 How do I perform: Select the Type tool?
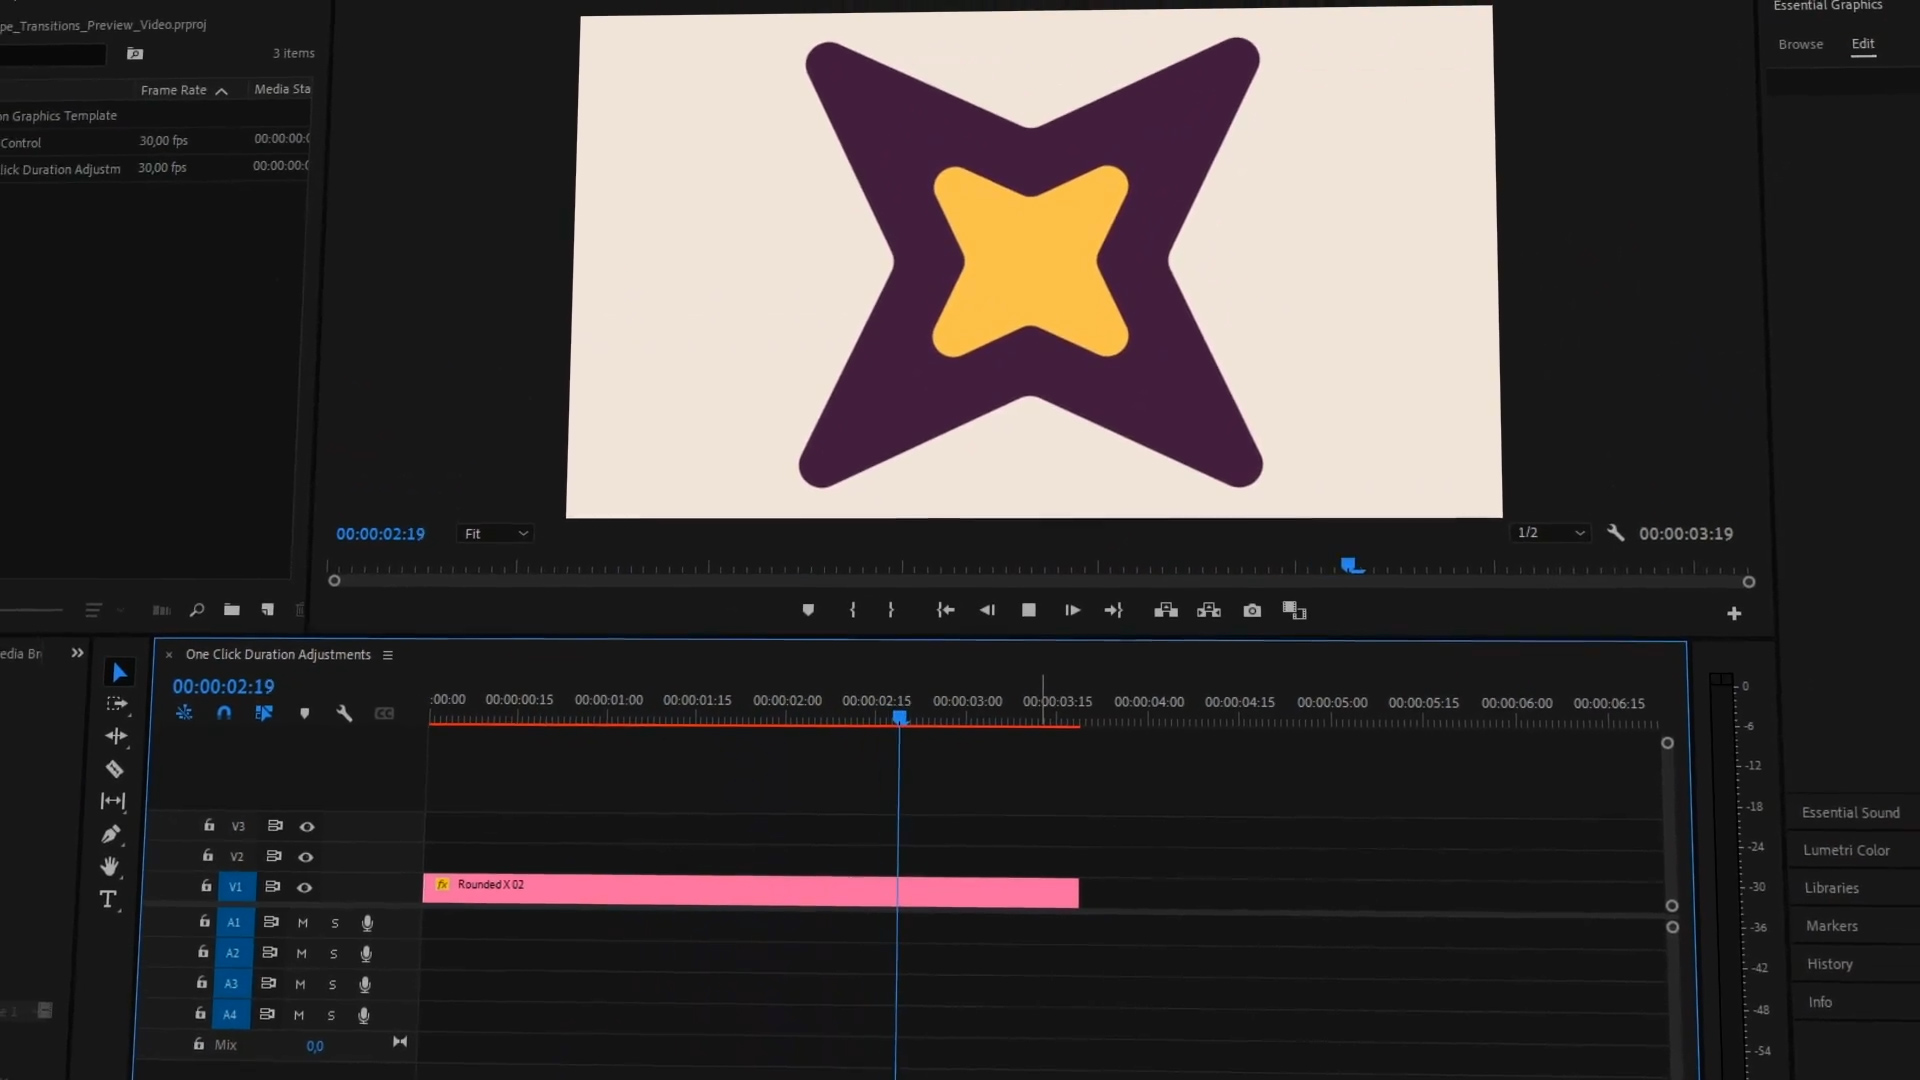click(x=108, y=899)
